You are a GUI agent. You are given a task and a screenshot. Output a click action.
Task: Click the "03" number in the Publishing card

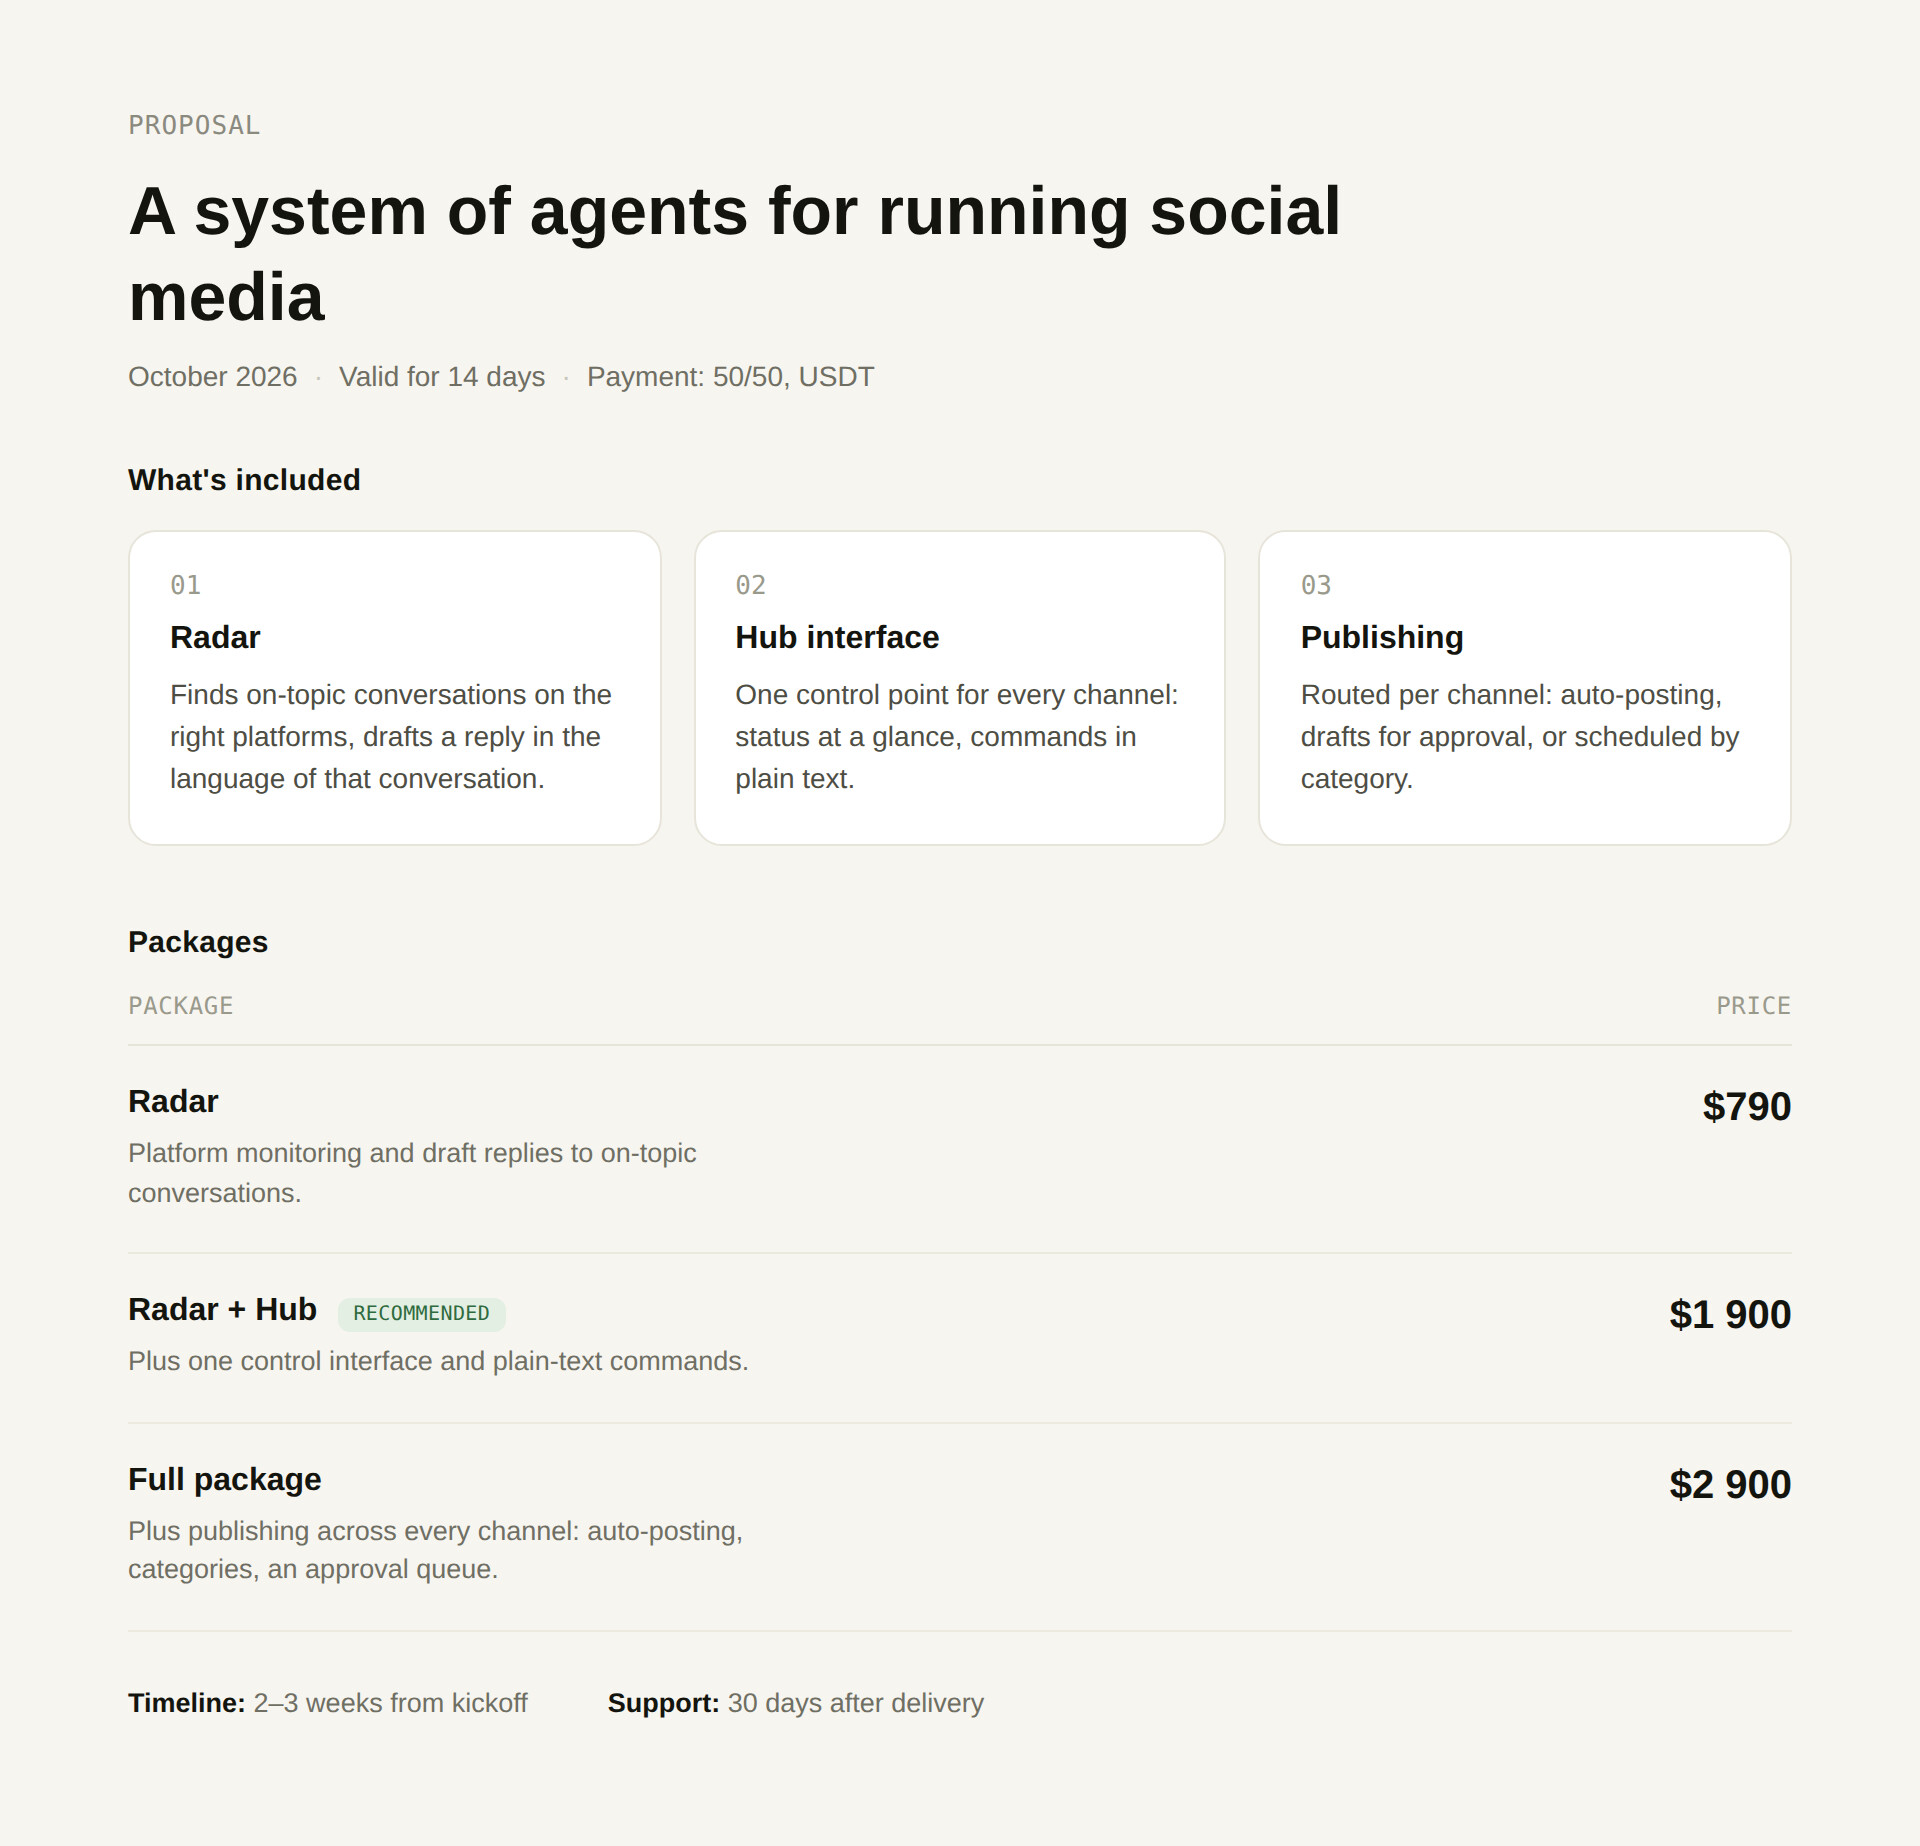[x=1316, y=585]
